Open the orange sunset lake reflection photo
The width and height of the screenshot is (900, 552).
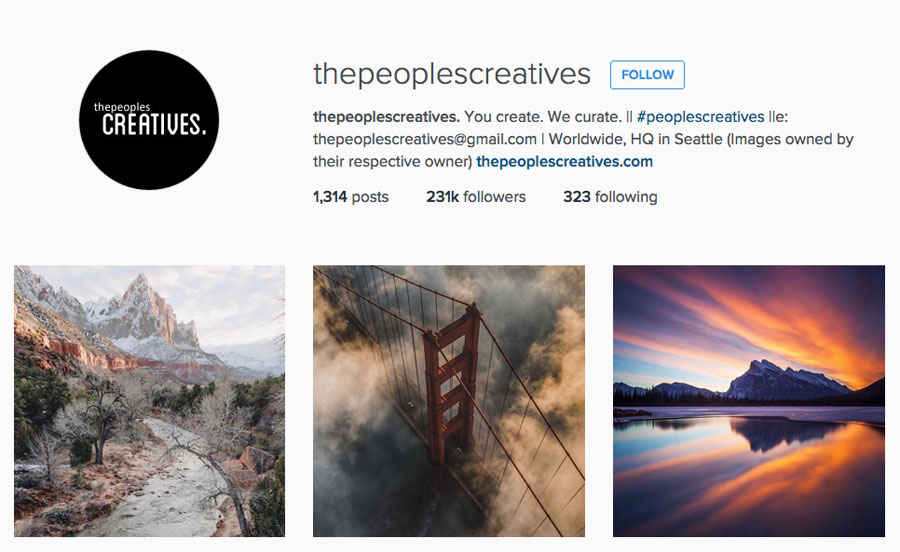[x=748, y=401]
